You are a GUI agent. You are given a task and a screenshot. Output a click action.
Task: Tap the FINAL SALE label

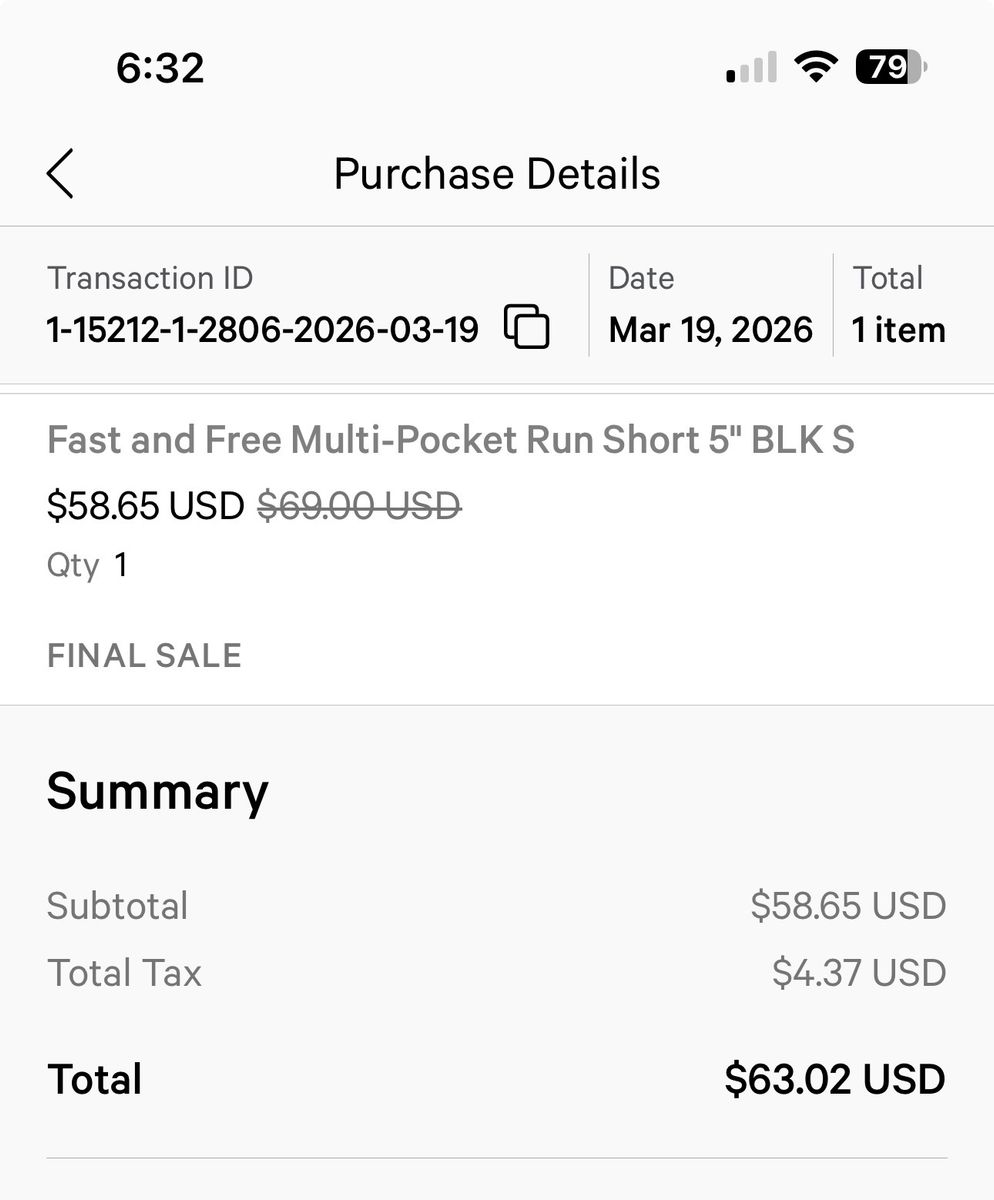coord(144,656)
